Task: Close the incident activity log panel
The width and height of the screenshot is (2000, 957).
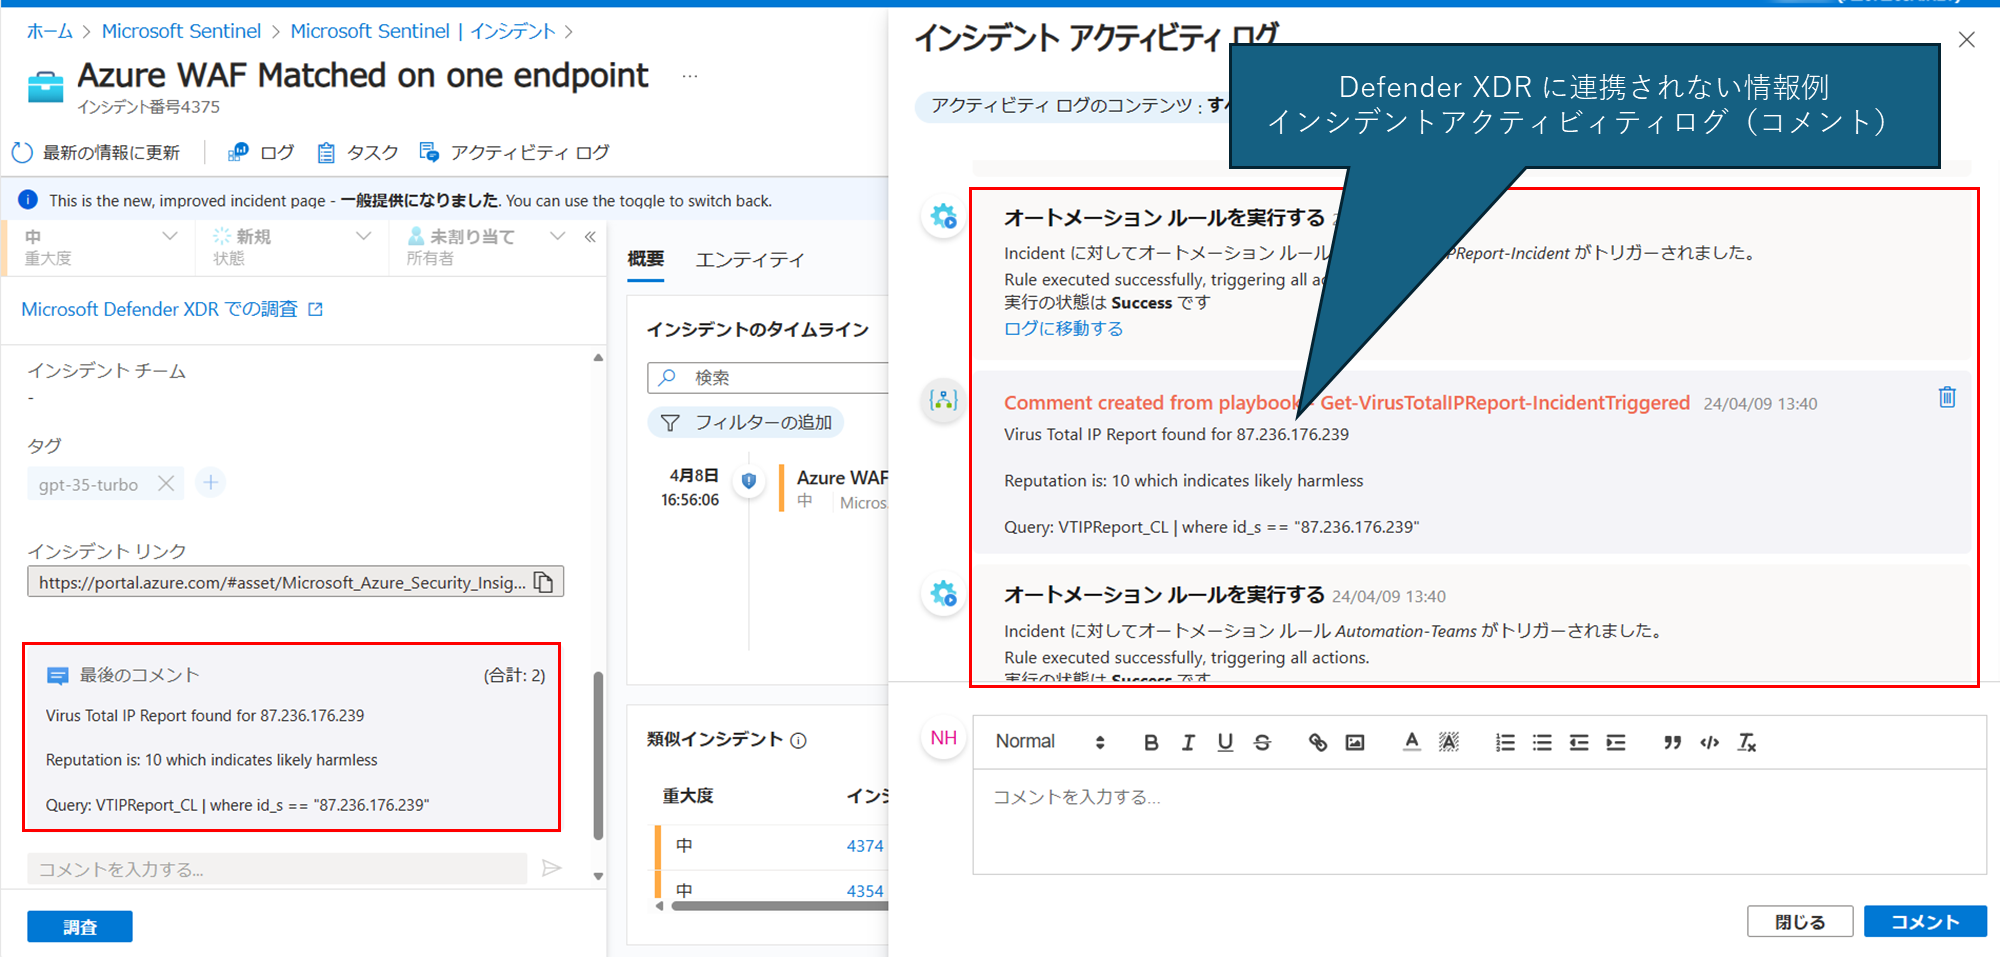Action: tap(1966, 40)
